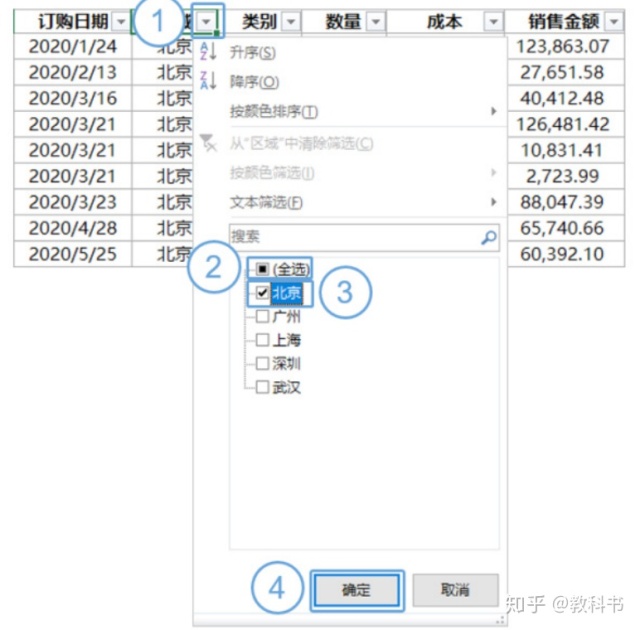This screenshot has height=630, width=640.
Task: Open the 数量 column filter dropdown
Action: point(376,21)
